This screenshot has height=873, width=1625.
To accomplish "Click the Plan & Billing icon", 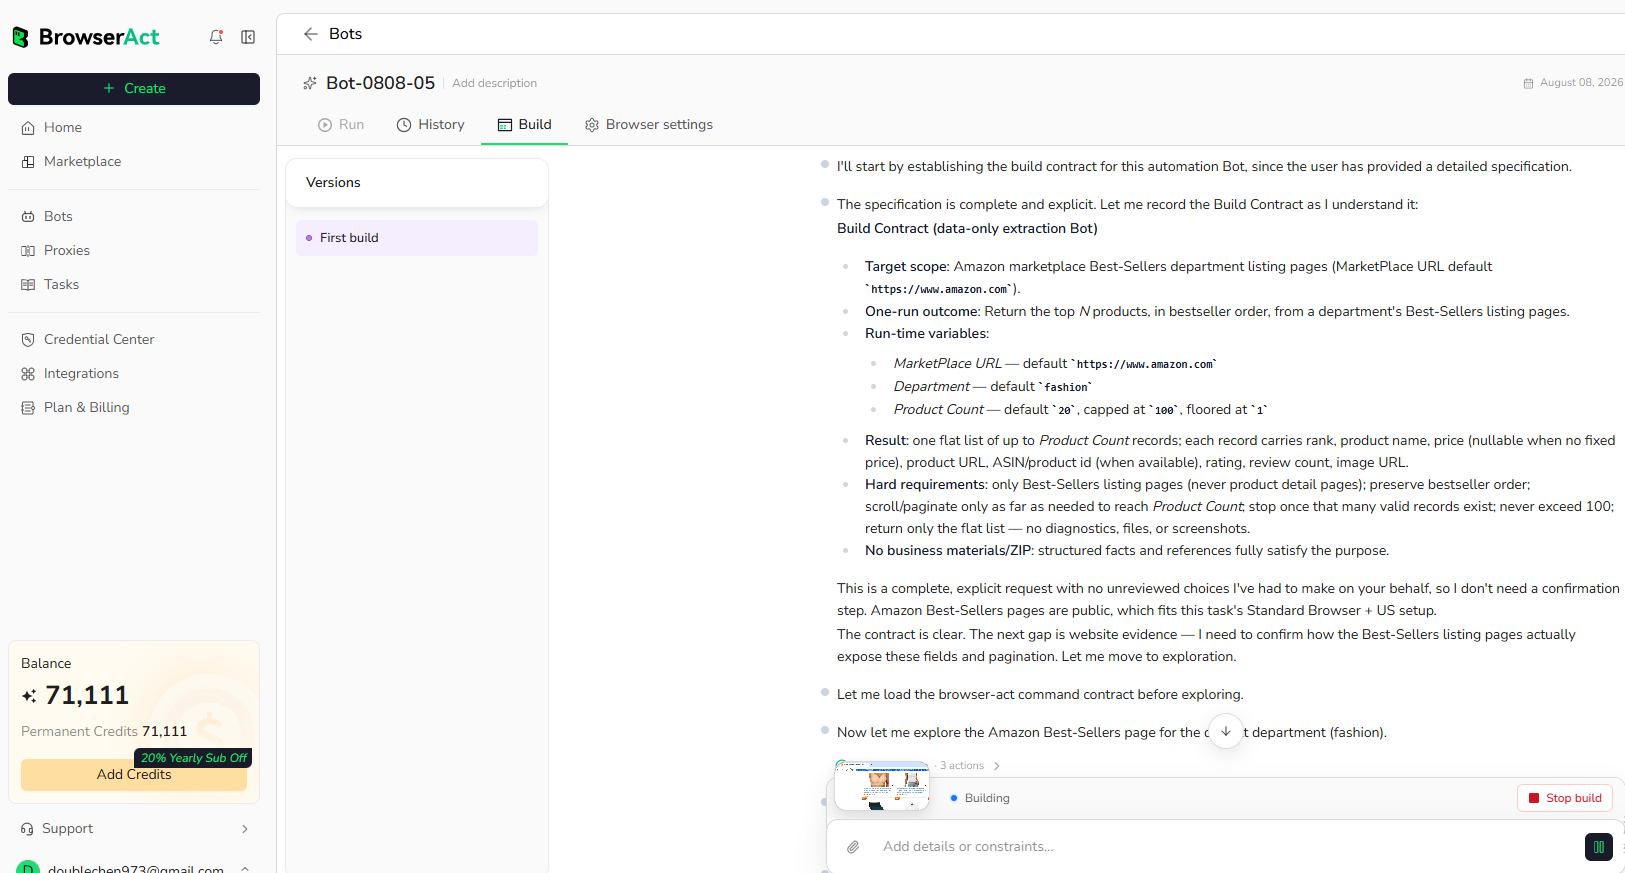I will pyautogui.click(x=28, y=408).
